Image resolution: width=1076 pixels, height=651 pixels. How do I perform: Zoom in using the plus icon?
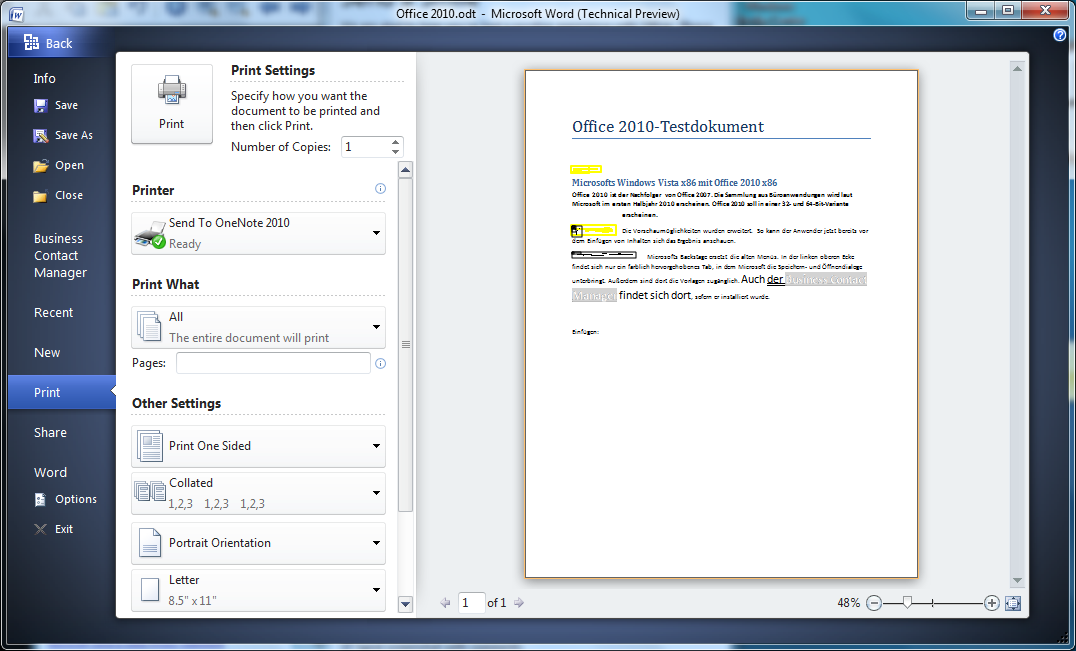click(991, 603)
